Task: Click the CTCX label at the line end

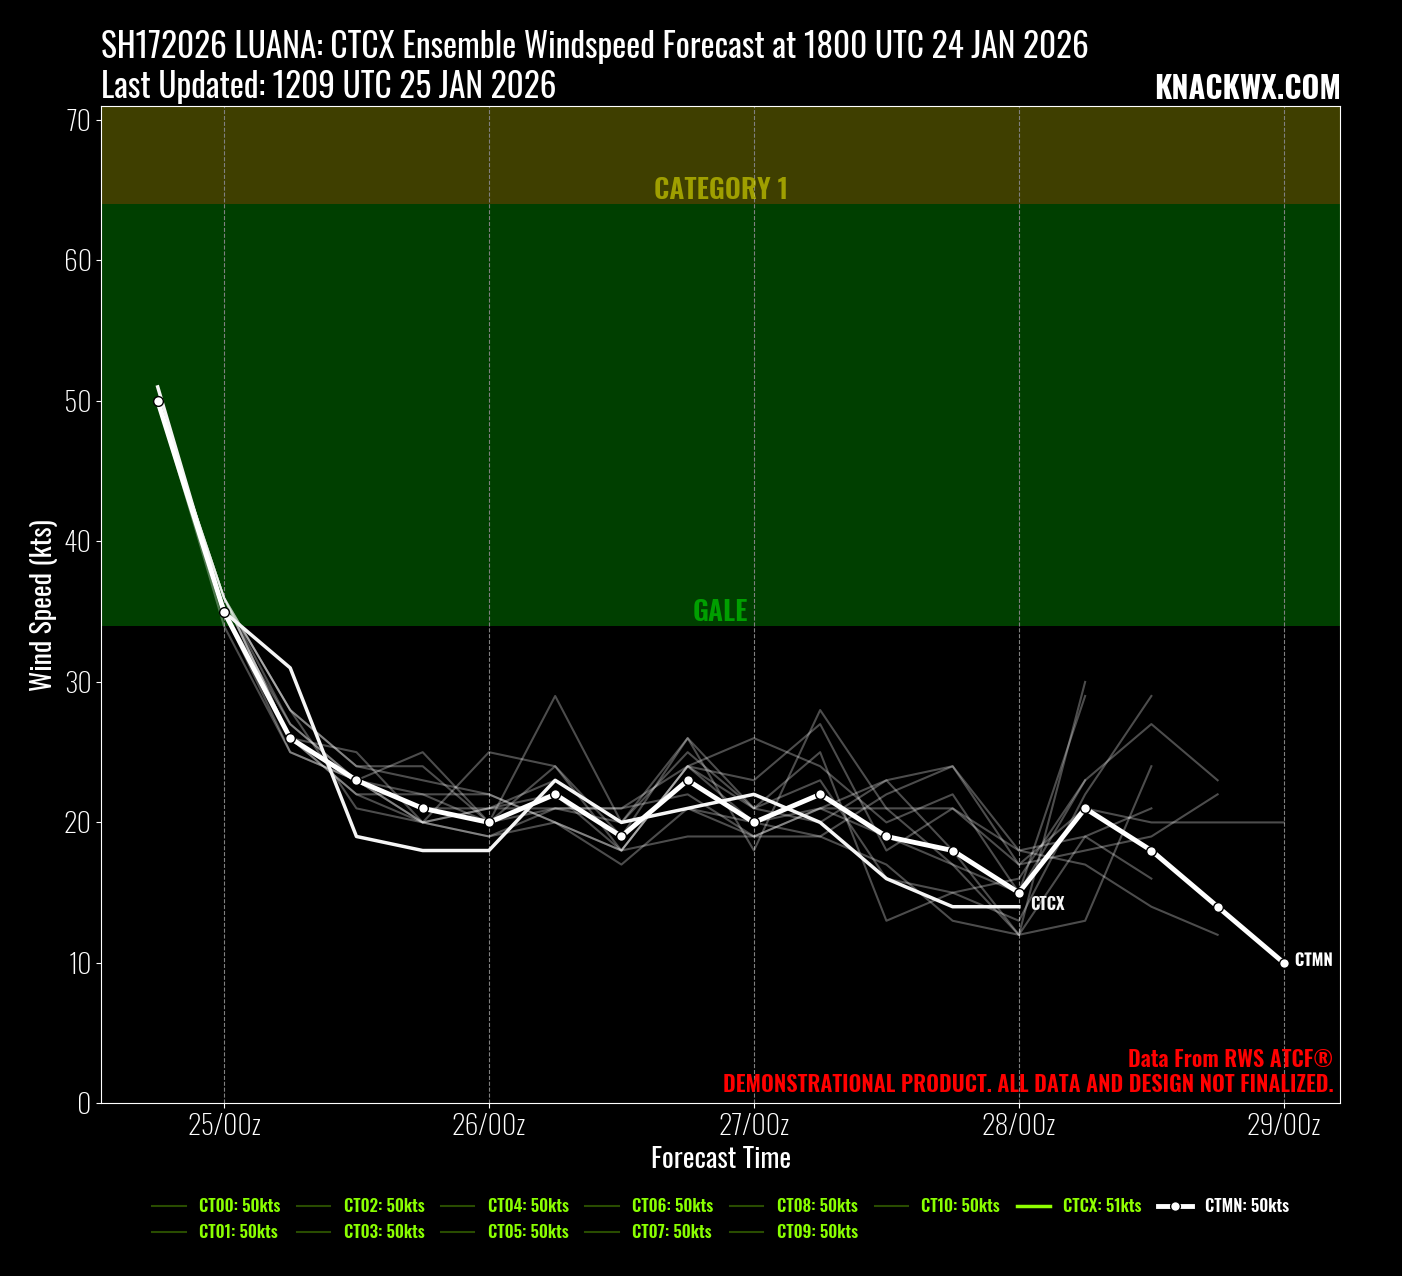Action: point(1047,904)
